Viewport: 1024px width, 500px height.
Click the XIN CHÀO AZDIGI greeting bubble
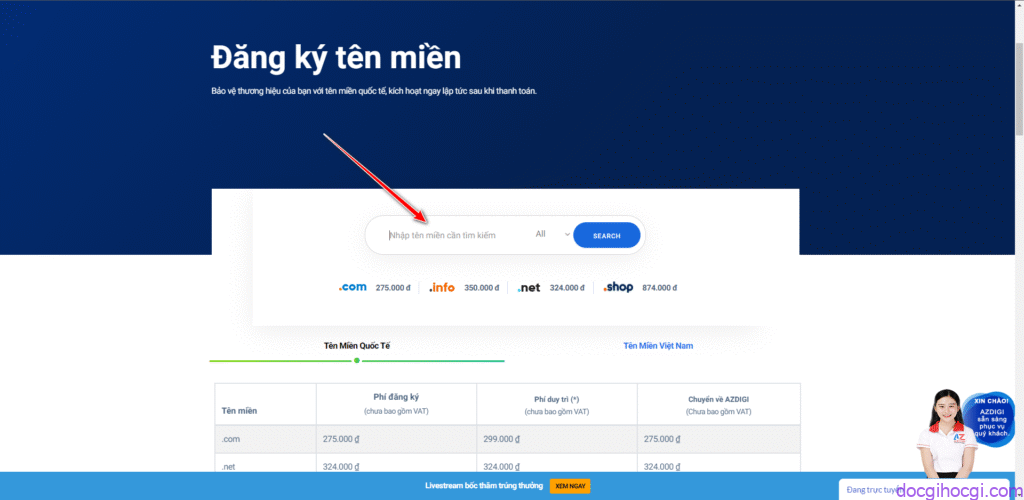click(x=991, y=420)
